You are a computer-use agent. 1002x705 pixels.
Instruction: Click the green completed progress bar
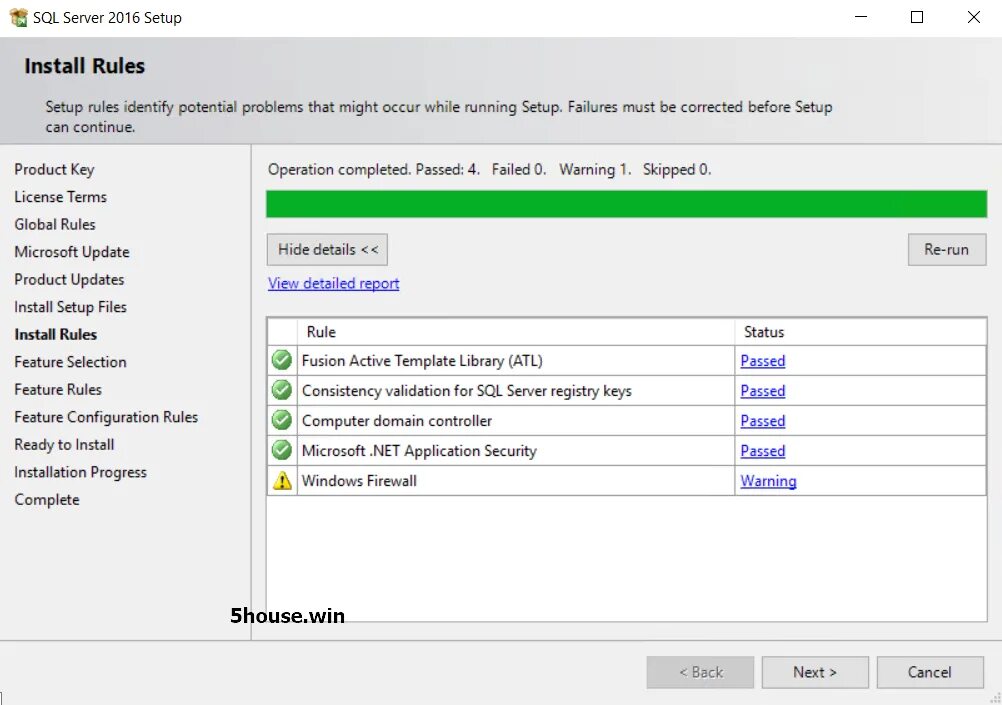pyautogui.click(x=626, y=204)
